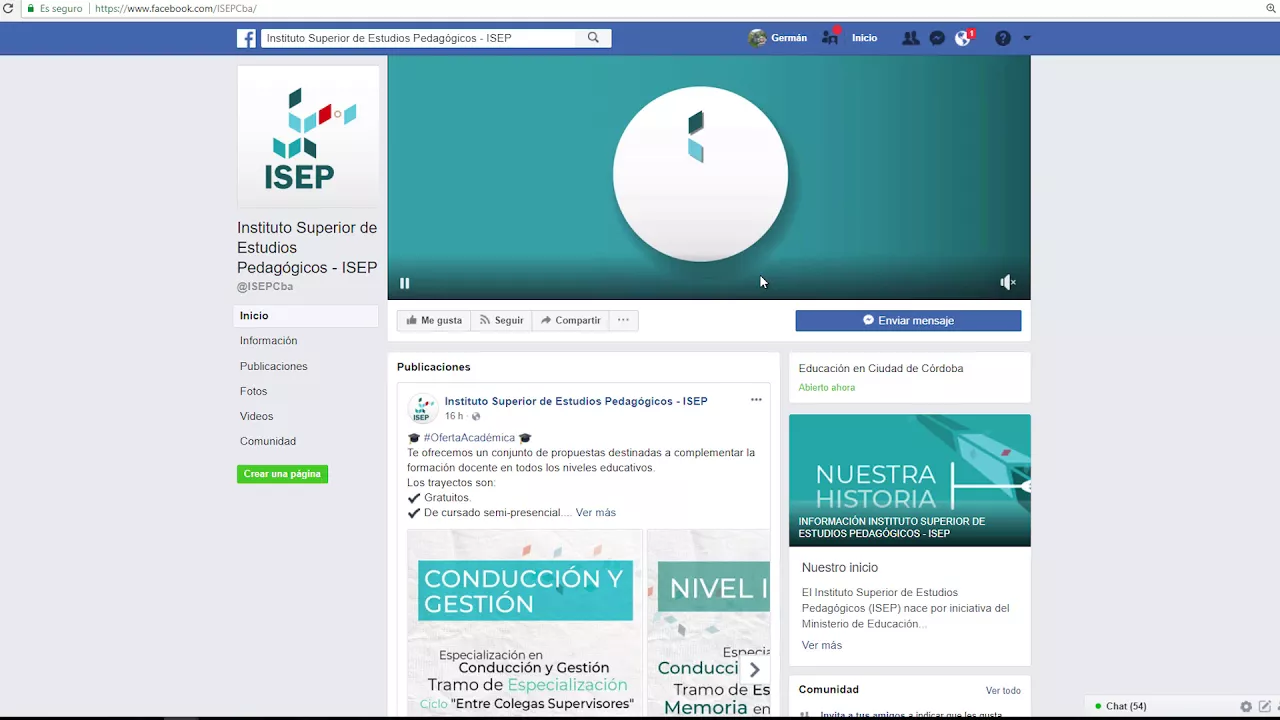The width and height of the screenshot is (1280, 720).
Task: Click the browser reload button
Action: pos(8,8)
